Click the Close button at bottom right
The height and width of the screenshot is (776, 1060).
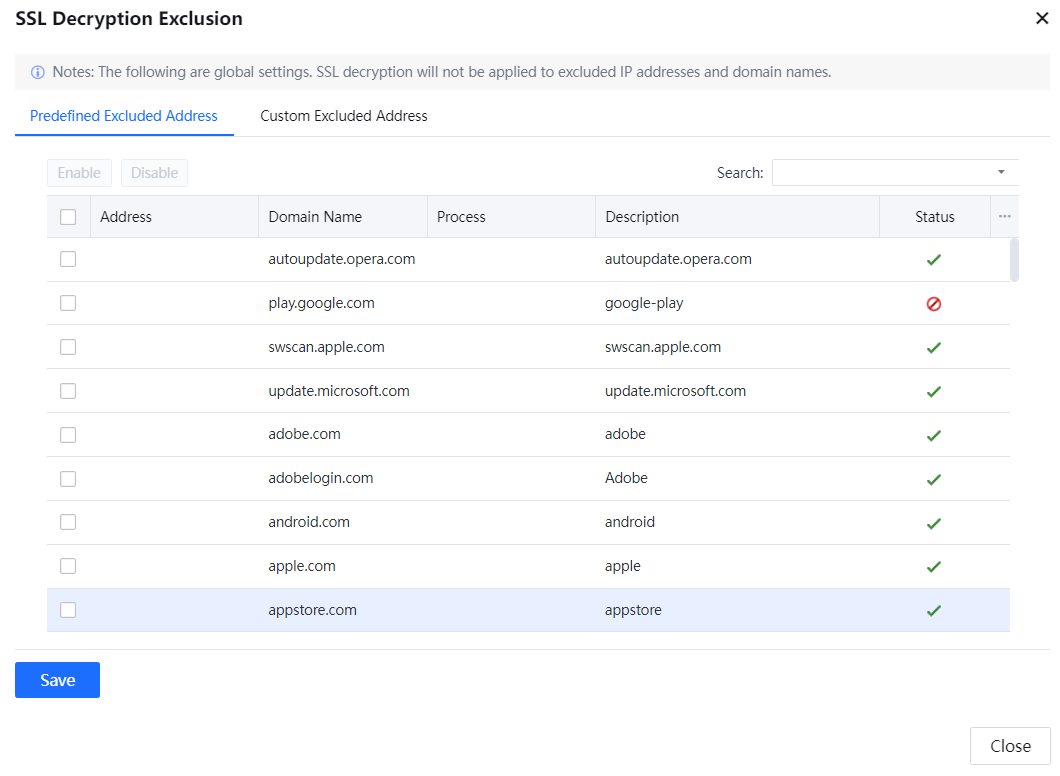1010,746
